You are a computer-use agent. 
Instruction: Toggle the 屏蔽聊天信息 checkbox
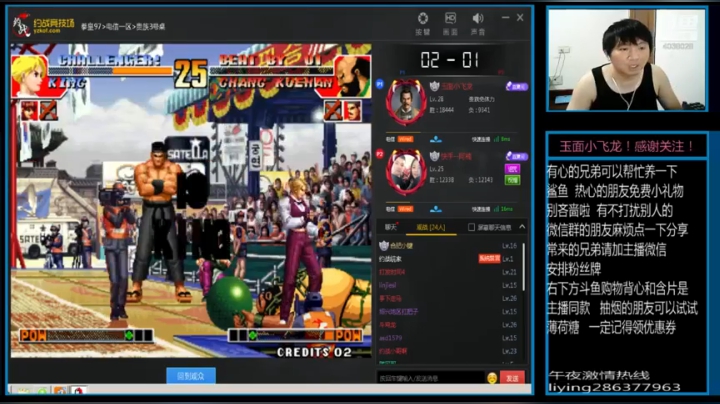click(x=471, y=227)
